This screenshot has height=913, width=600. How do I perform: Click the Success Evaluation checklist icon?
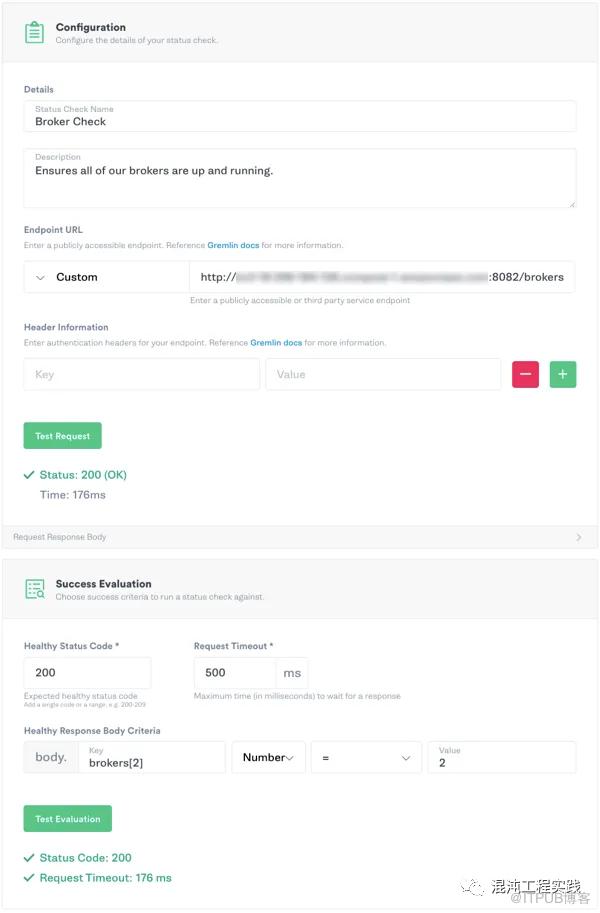[35, 589]
